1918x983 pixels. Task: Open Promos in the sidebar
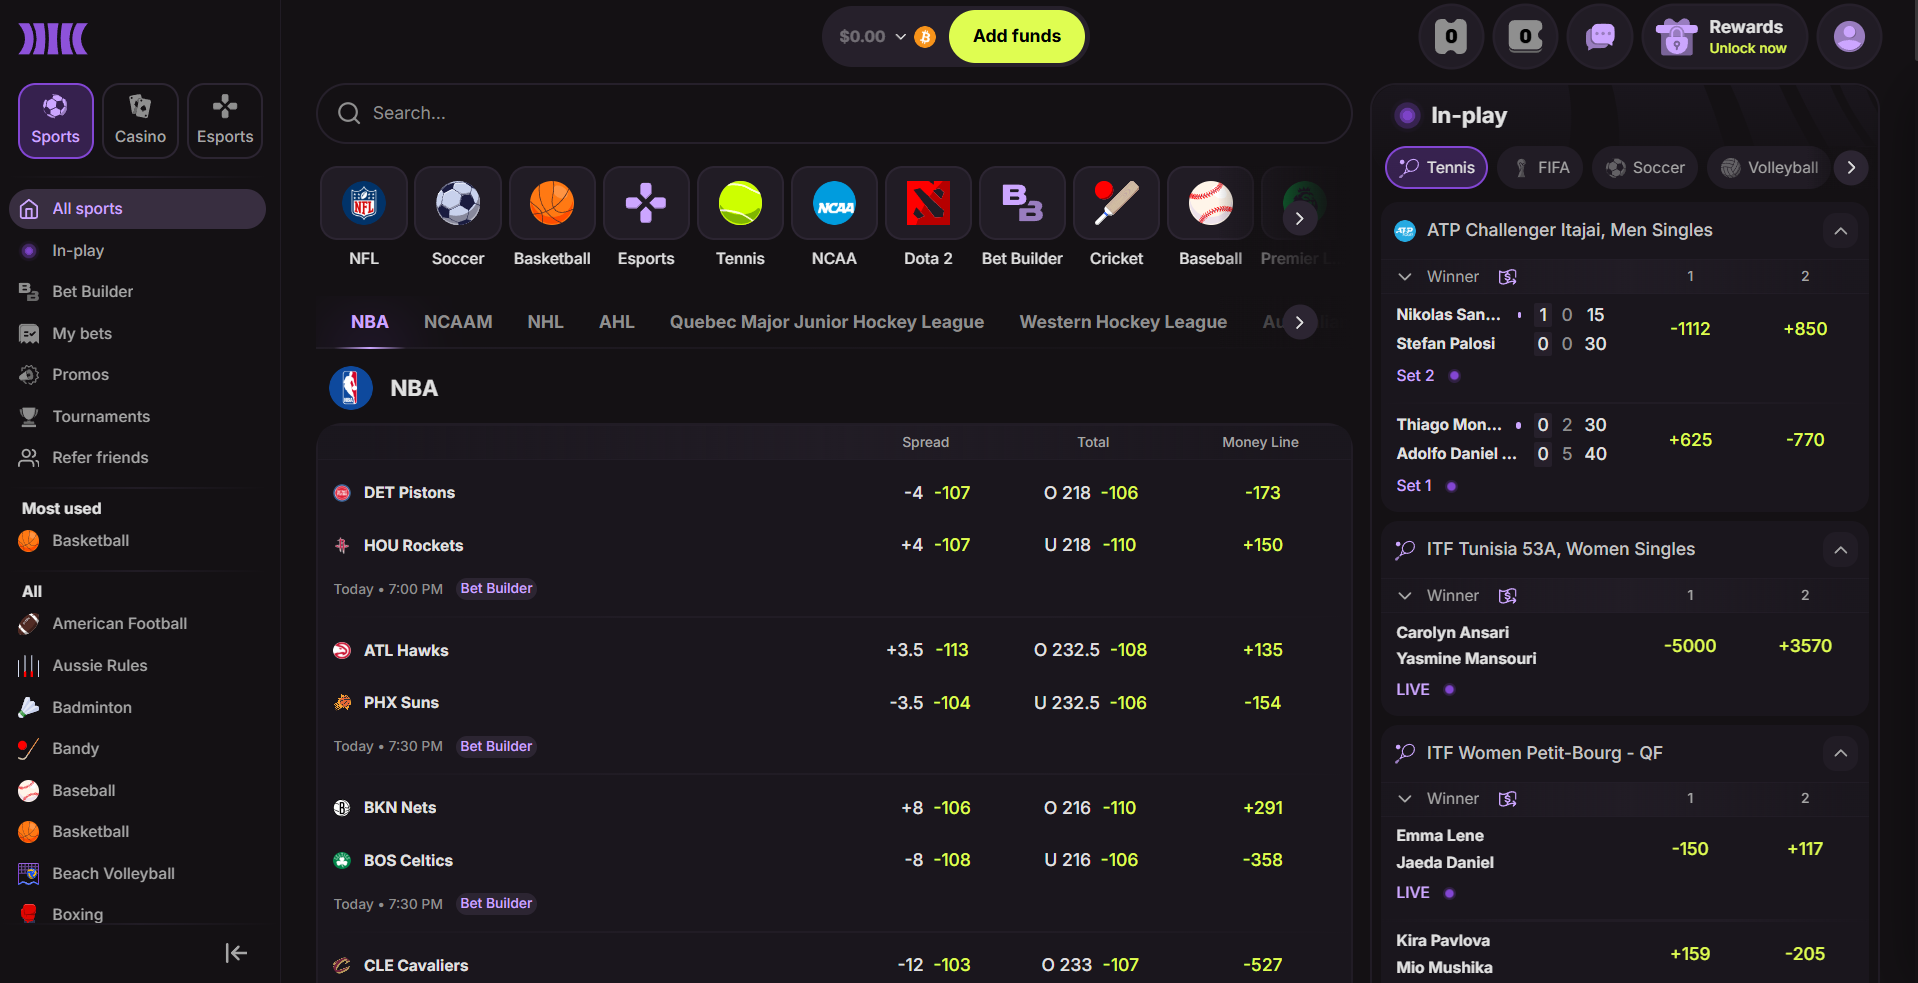80,375
